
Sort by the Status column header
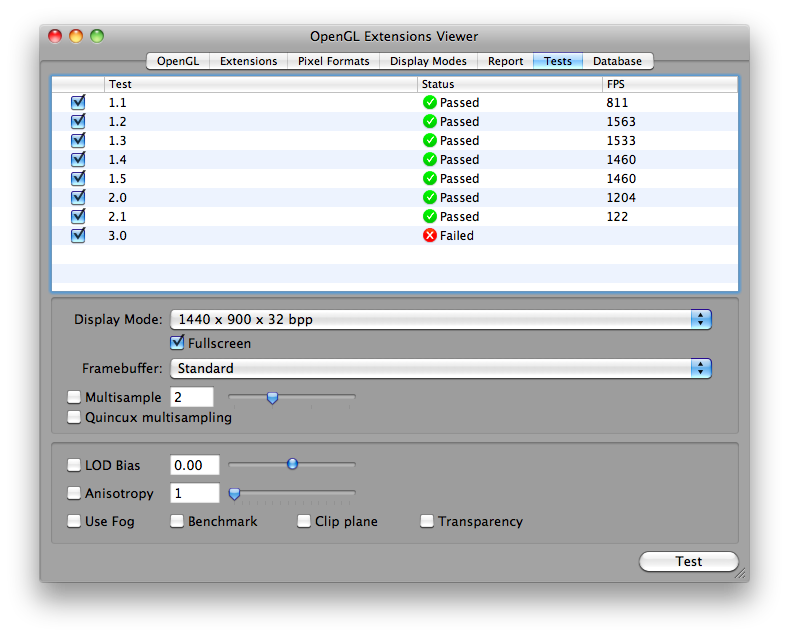pyautogui.click(x=510, y=84)
